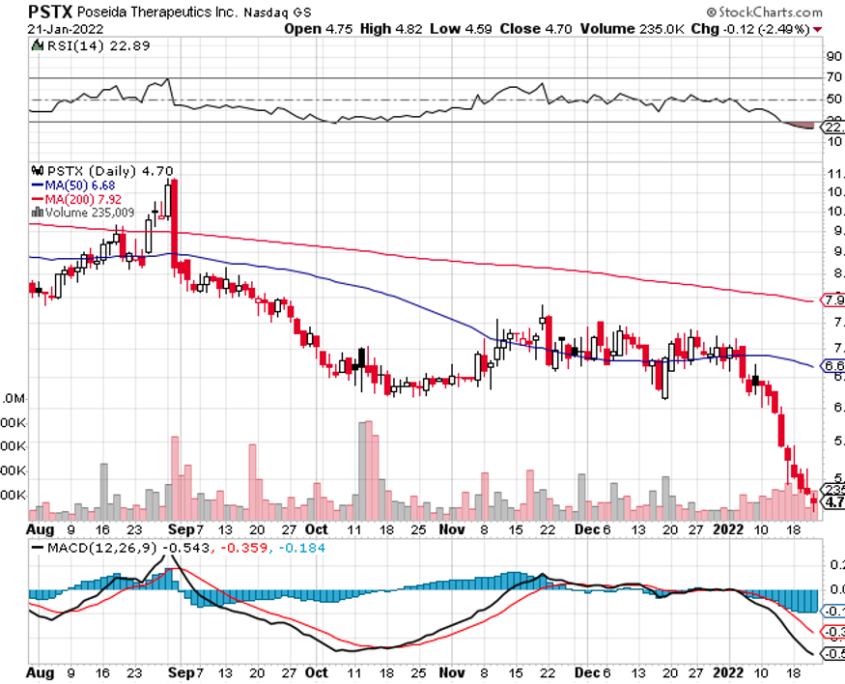Click the volume bars icon in legend
Image resolution: width=845 pixels, height=684 pixels.
click(39, 212)
